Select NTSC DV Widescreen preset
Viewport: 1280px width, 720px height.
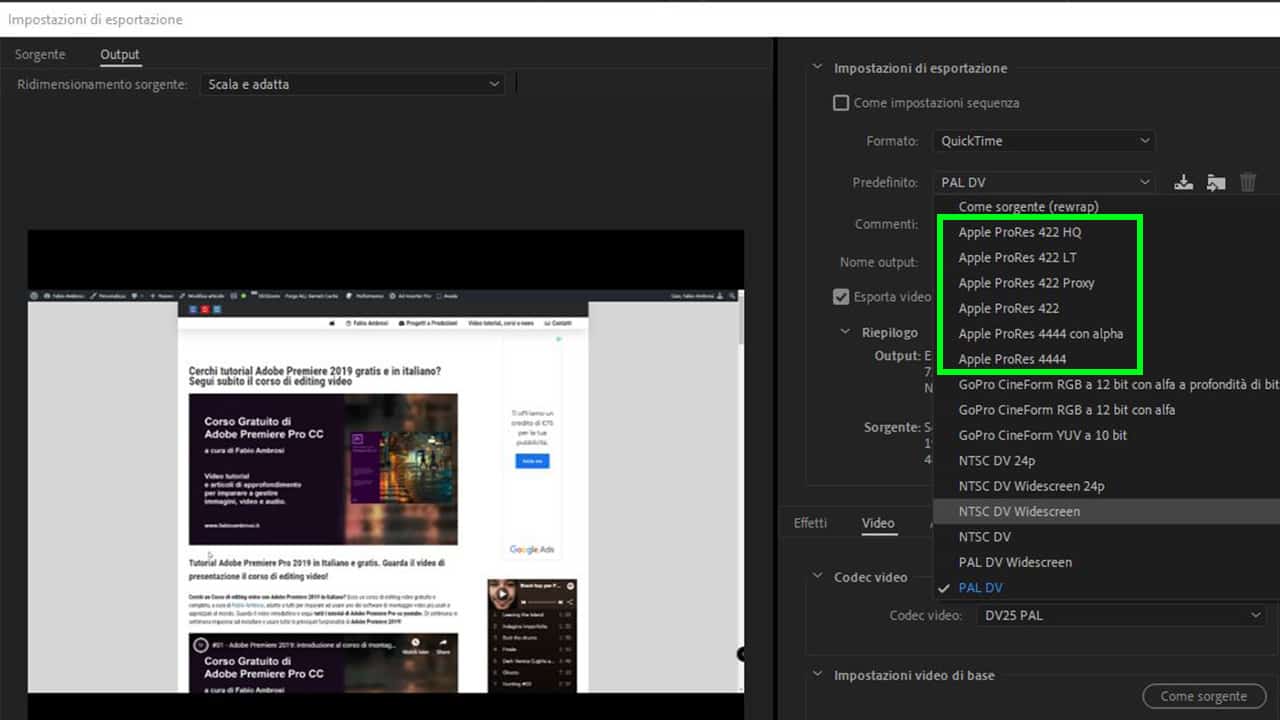1019,511
